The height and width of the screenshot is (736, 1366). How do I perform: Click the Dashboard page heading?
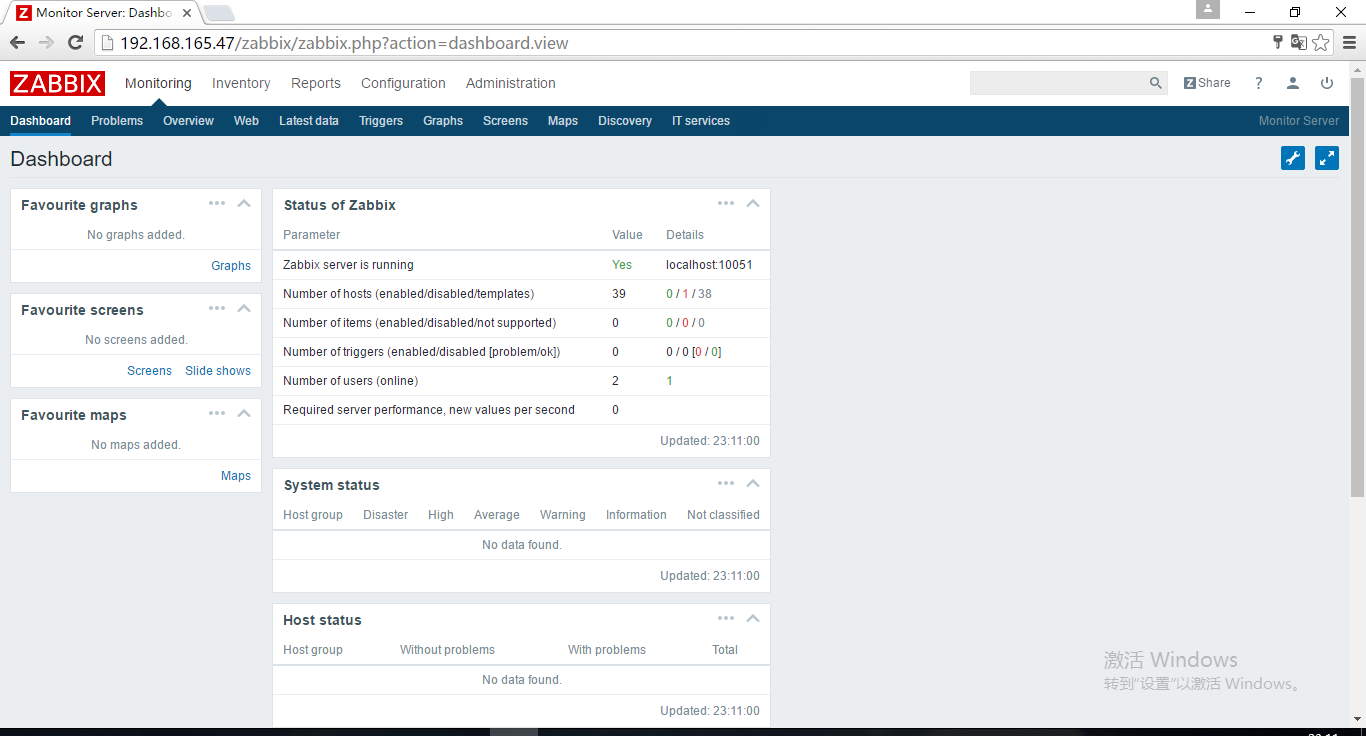61,159
